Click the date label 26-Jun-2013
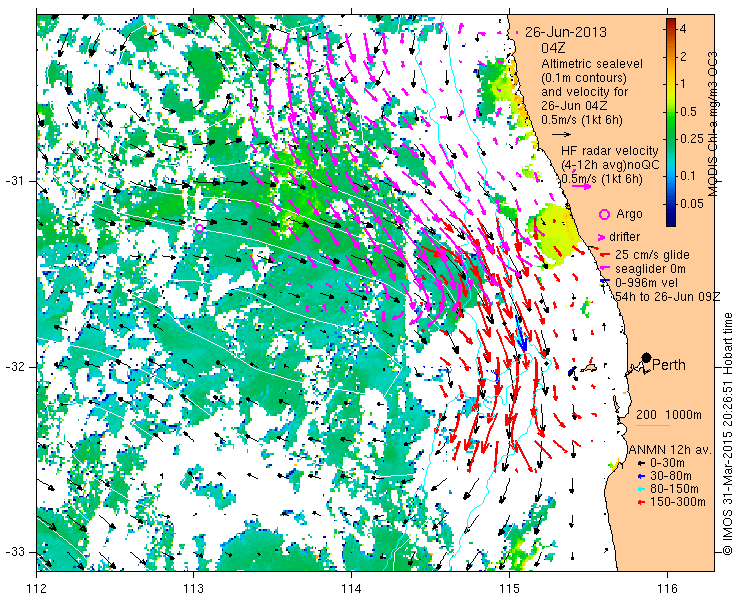Viewport: 740px width, 600px height. (566, 33)
